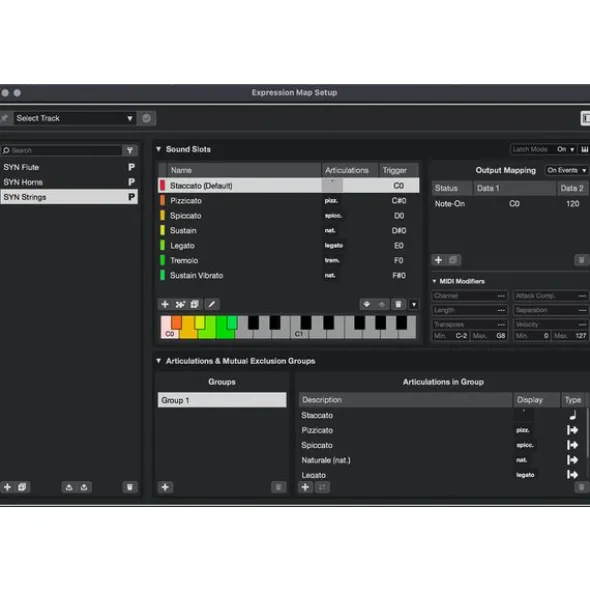Open the On Events dropdown
Image resolution: width=590 pixels, height=591 pixels.
567,170
